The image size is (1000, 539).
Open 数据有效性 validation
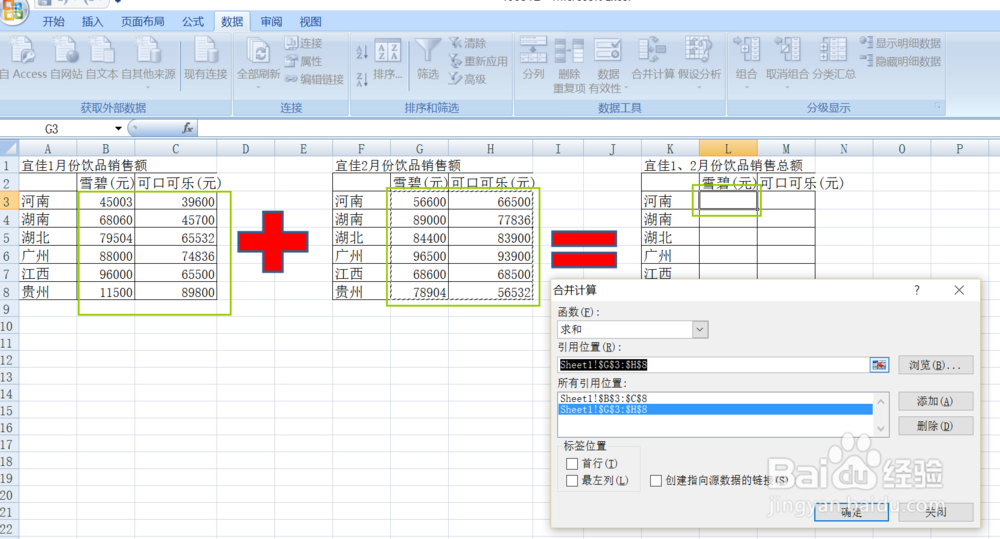(608, 65)
